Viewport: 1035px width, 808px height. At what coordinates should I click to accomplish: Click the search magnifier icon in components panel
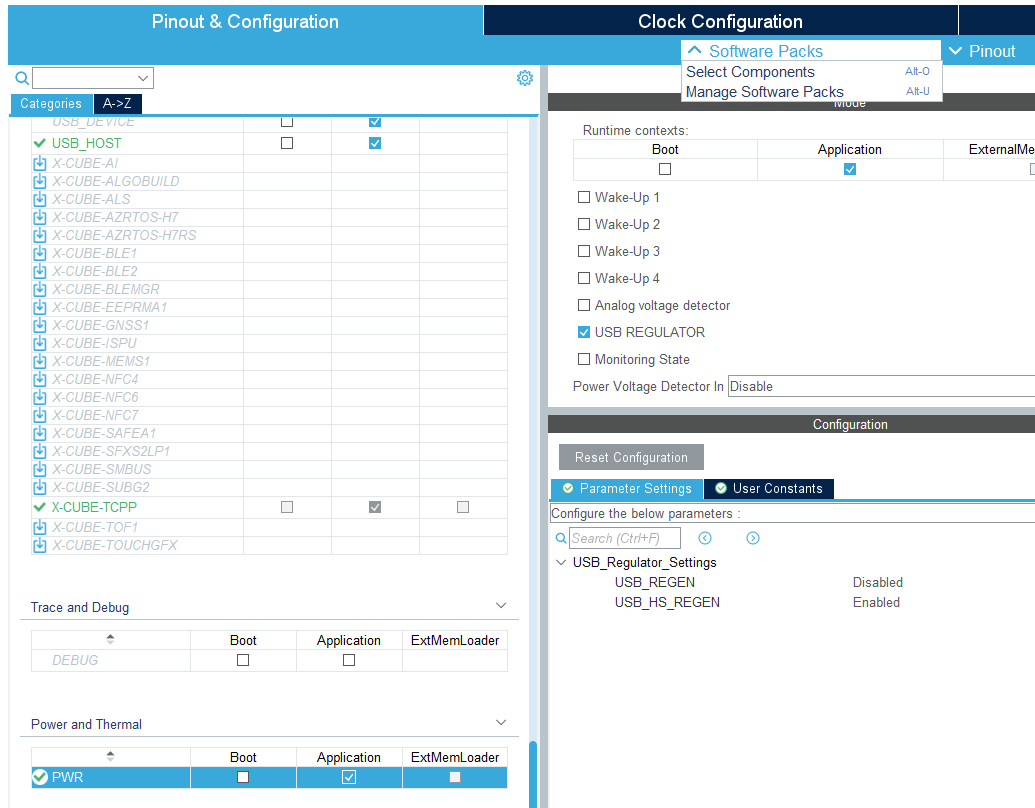21,77
